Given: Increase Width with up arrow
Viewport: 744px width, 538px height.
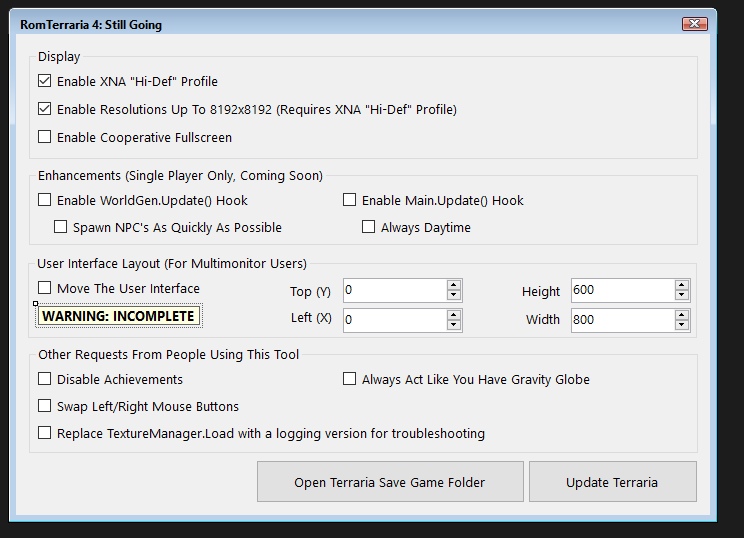Looking at the screenshot, I should (x=682, y=315).
